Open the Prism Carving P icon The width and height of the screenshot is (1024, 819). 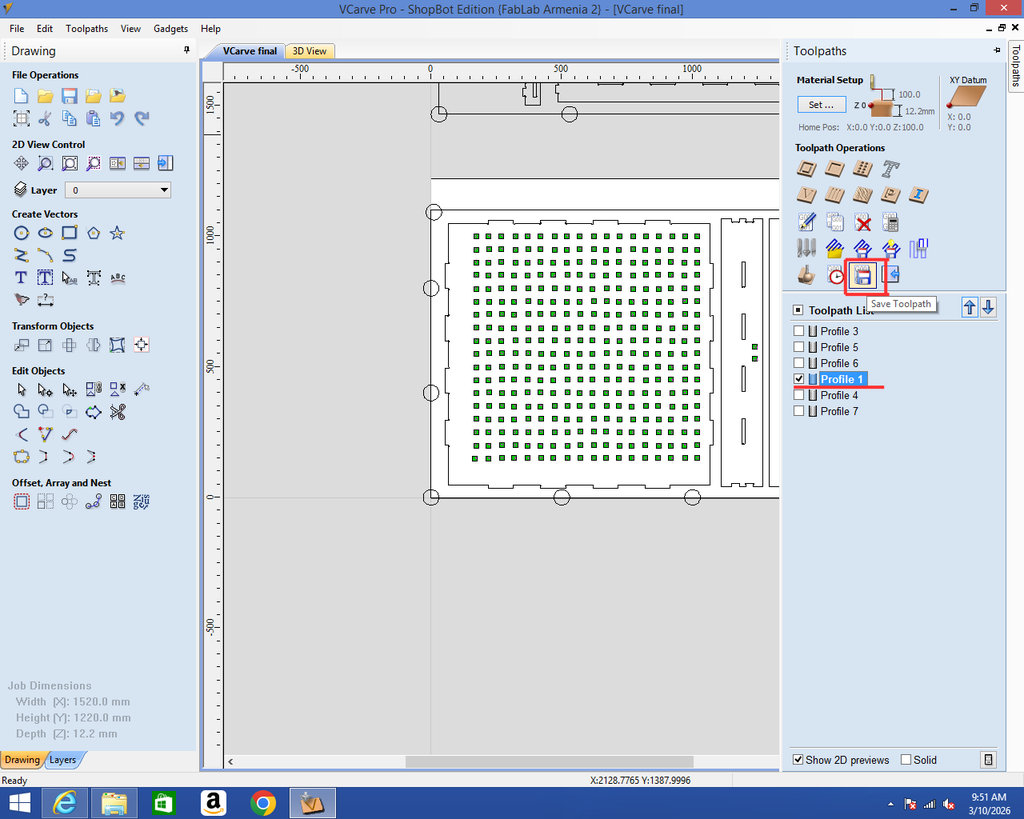890,195
